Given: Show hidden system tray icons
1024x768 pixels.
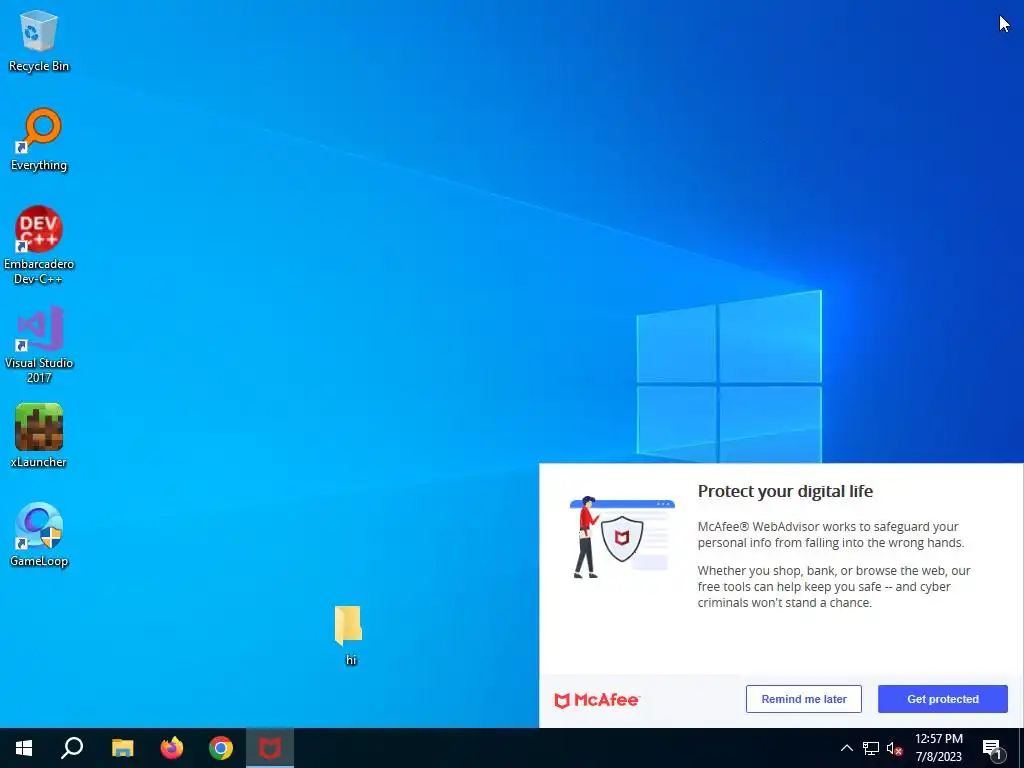Looking at the screenshot, I should [846, 748].
